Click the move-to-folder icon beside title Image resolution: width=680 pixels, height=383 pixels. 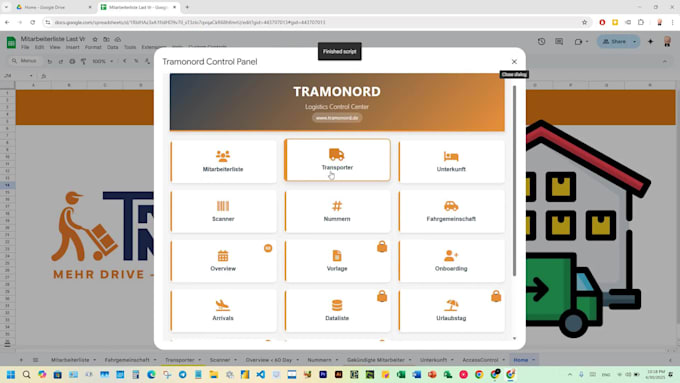coord(106,39)
